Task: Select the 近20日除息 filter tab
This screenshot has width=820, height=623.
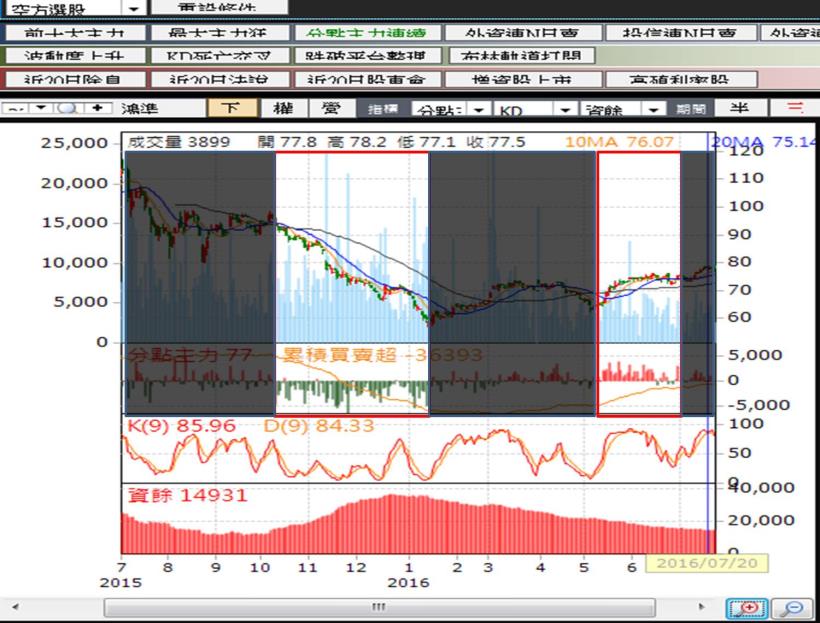Action: click(73, 79)
